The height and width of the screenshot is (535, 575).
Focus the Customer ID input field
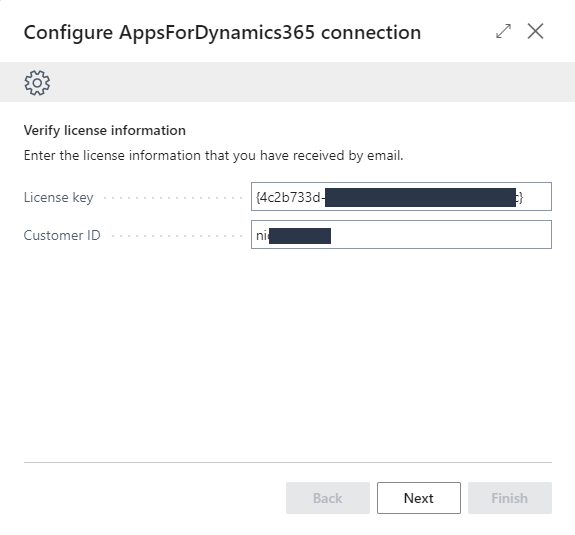click(x=401, y=235)
